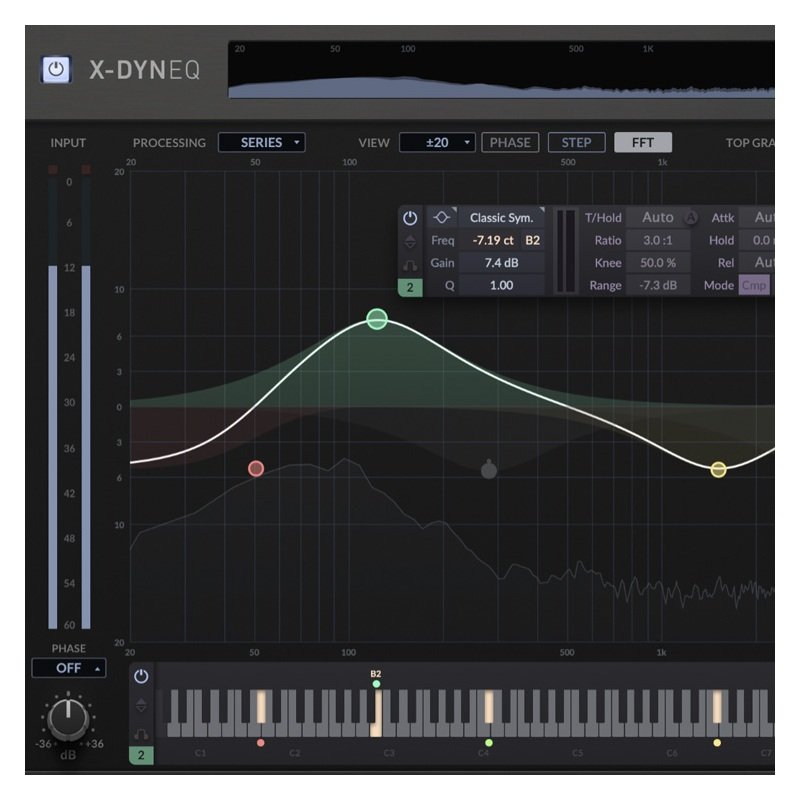Click the input gain knob
This screenshot has width=800, height=800.
(x=68, y=719)
